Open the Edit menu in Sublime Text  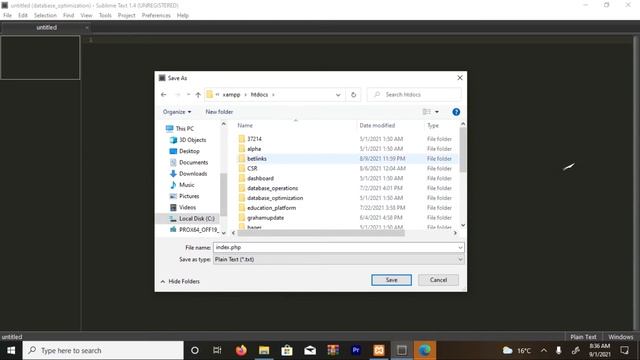pyautogui.click(x=23, y=16)
